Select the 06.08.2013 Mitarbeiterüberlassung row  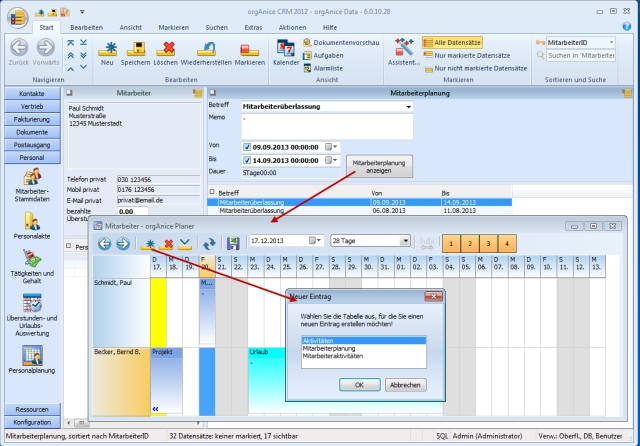359,211
